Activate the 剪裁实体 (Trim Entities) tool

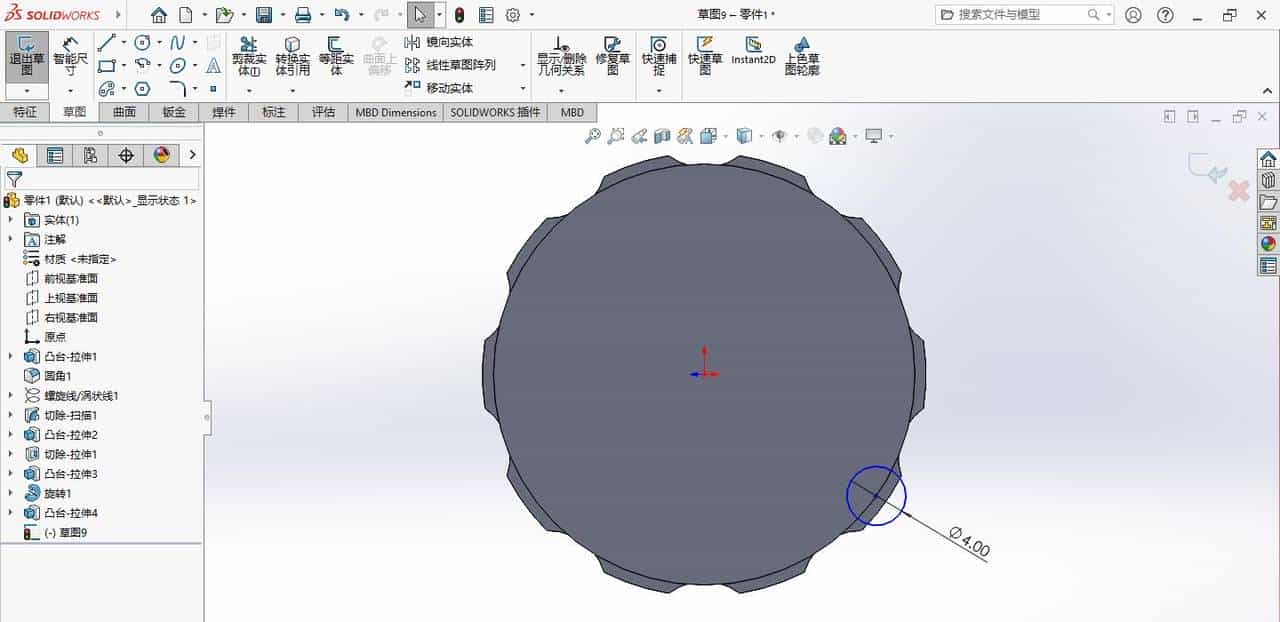click(x=247, y=55)
